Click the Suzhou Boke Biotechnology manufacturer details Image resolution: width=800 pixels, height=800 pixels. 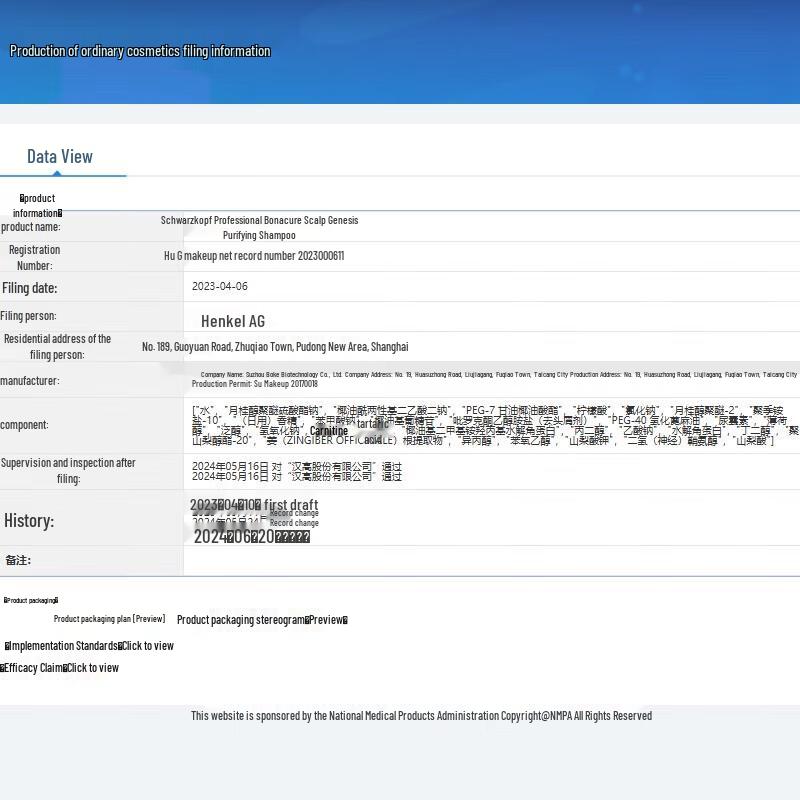click(x=495, y=379)
